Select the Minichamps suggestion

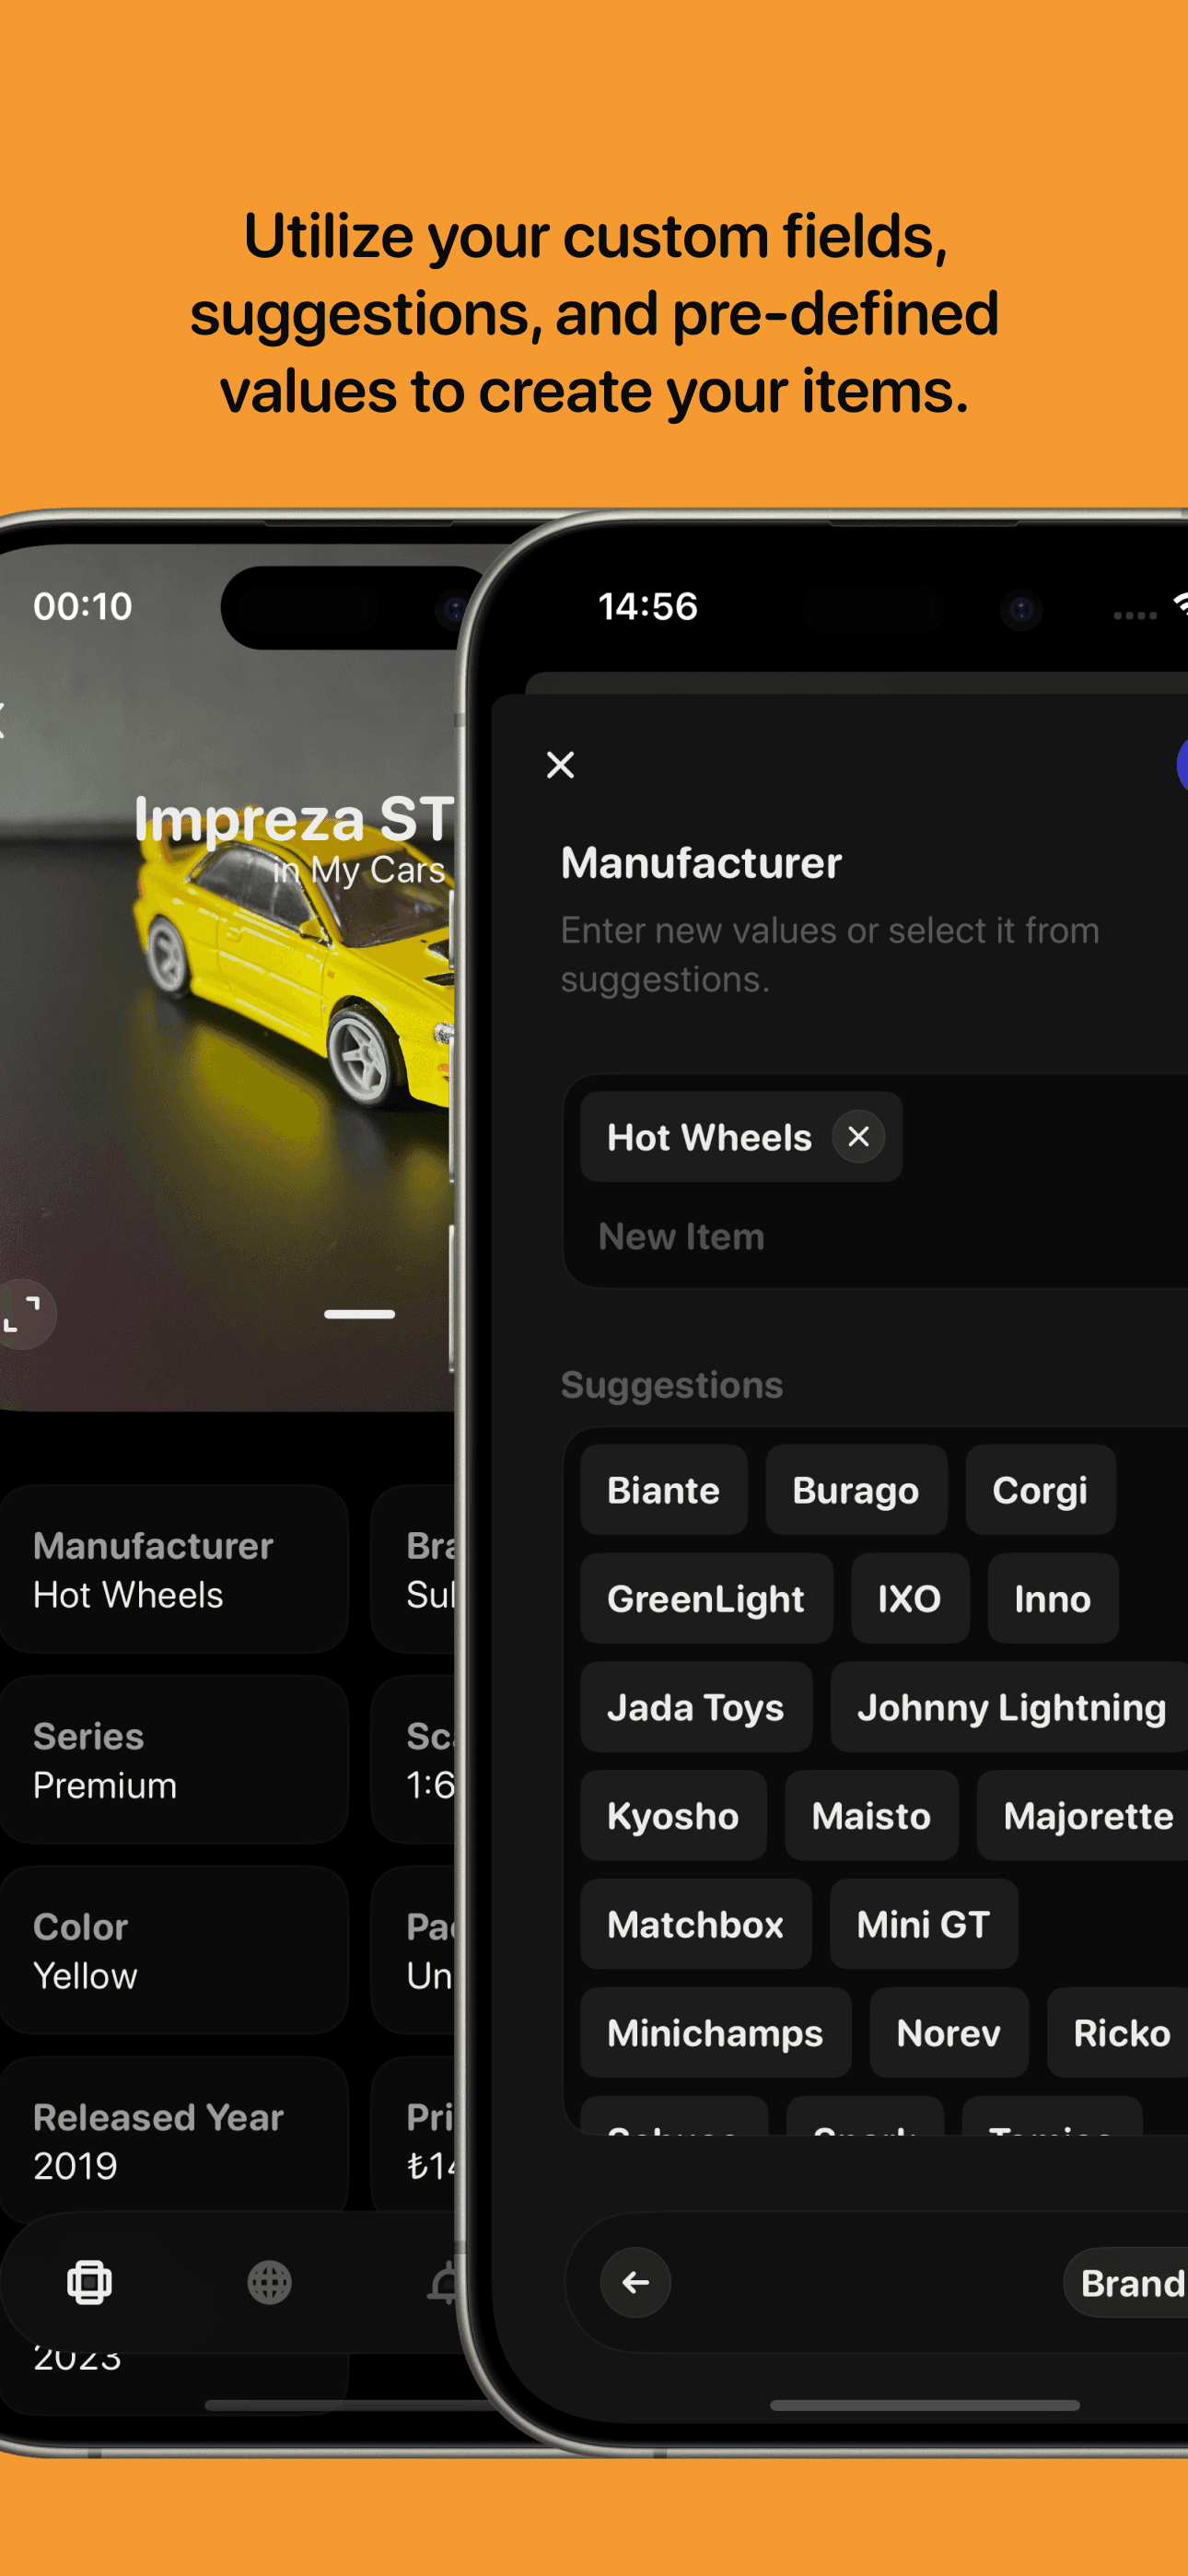715,2032
